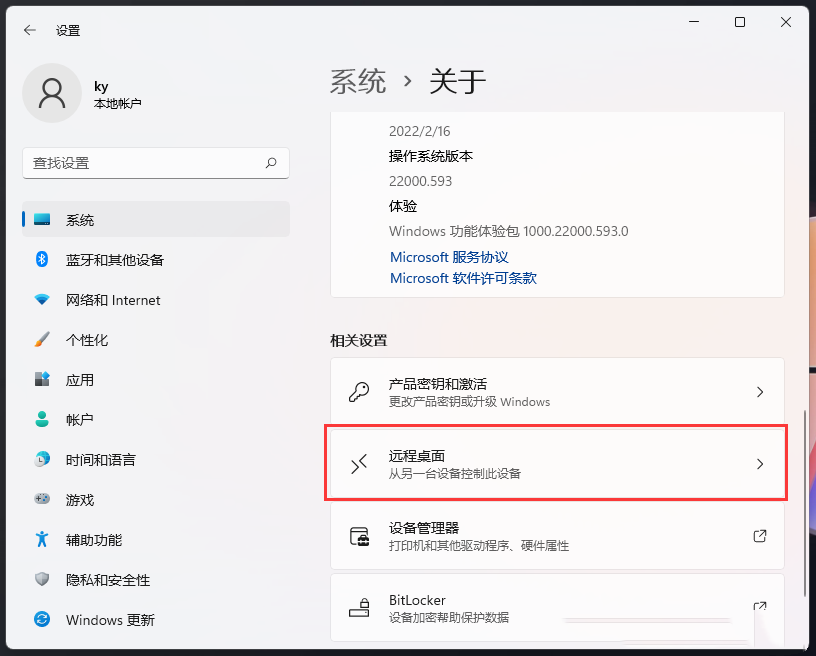Open 设备管理器 external link arrow
This screenshot has height=656, width=816.
757,536
